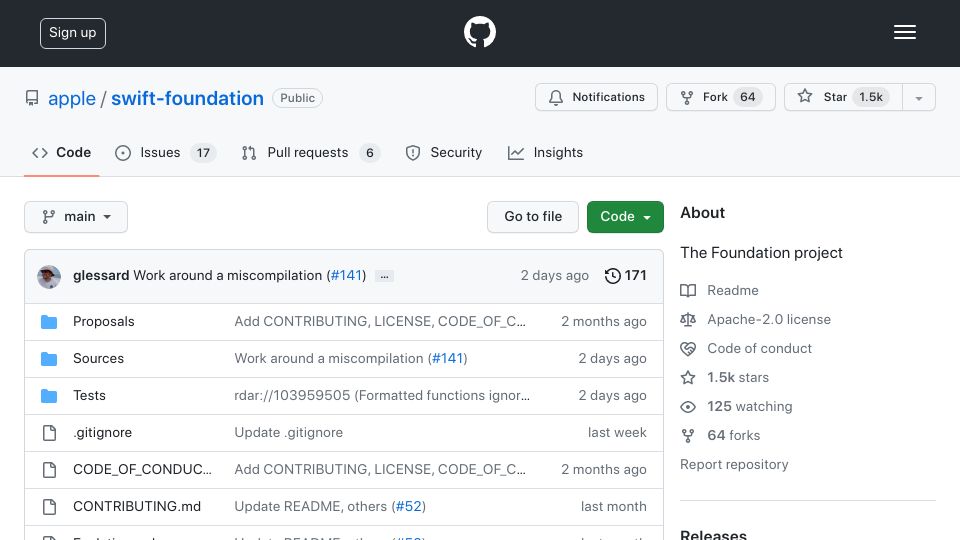Open the main branch selector dropdown
Image resolution: width=960 pixels, height=540 pixels.
coord(76,217)
